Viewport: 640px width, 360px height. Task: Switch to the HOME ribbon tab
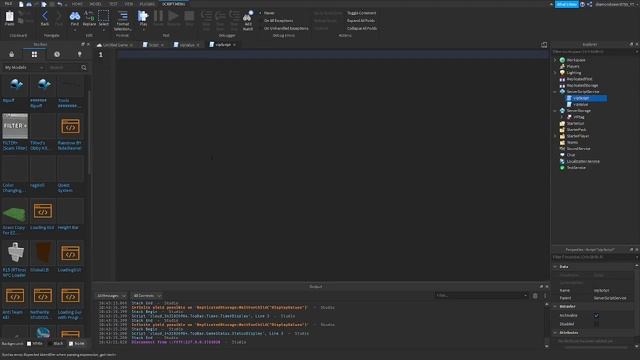77,4
